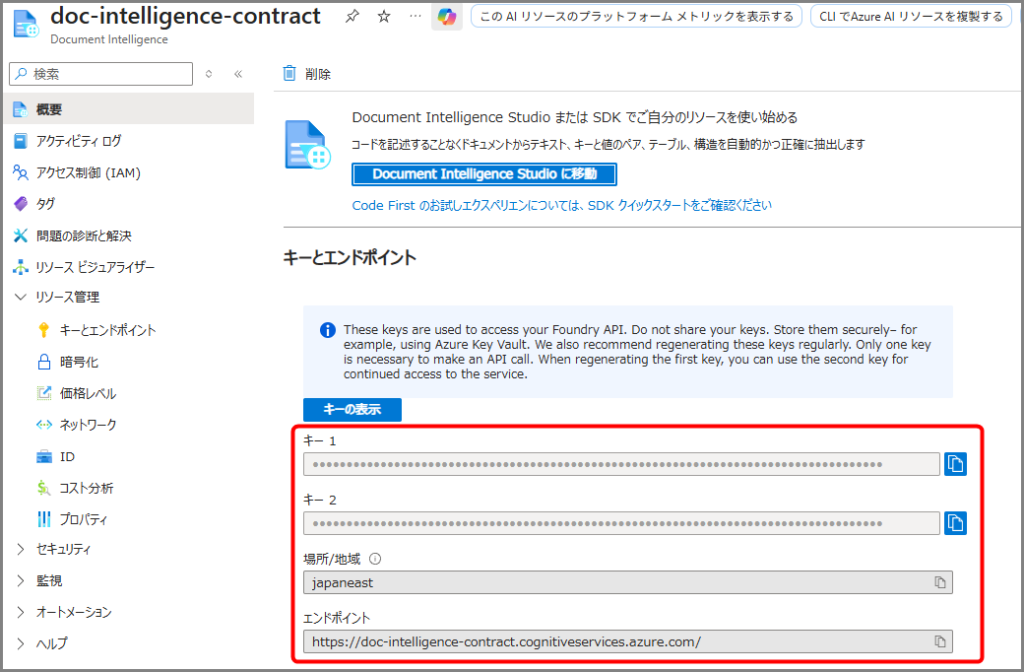Open the Copilot icon in header
The image size is (1024, 672).
pos(447,17)
